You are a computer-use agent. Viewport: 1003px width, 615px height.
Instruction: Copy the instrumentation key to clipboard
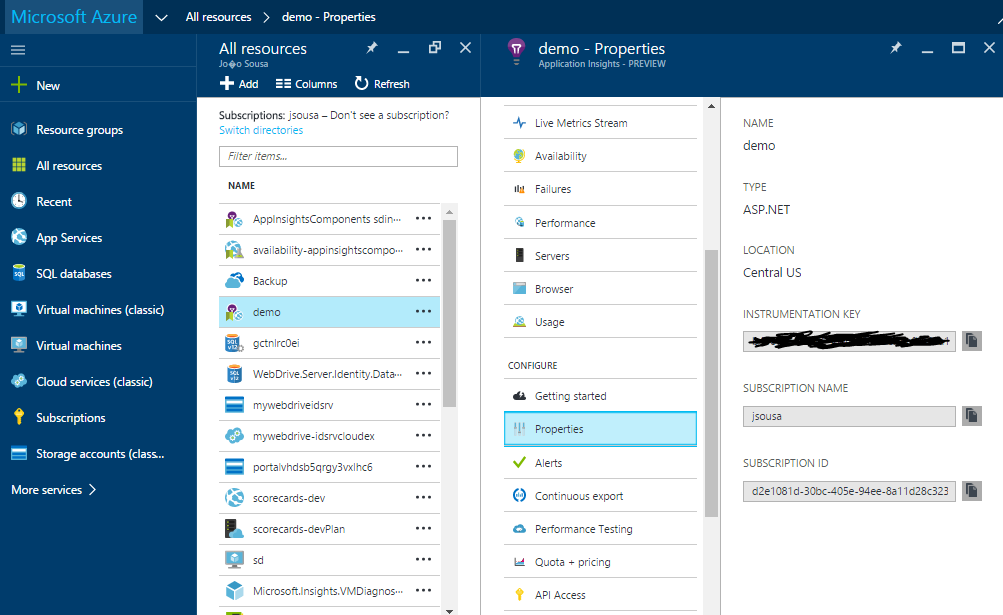click(x=972, y=341)
